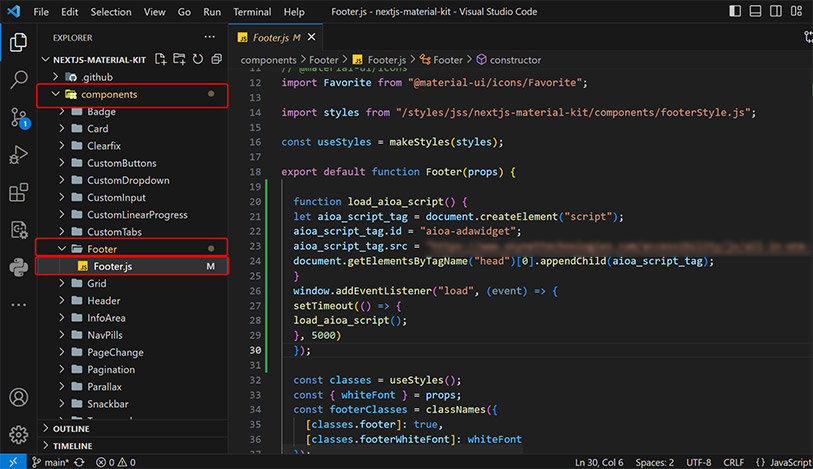
Task: Open the Python extension view icon
Action: [x=19, y=267]
